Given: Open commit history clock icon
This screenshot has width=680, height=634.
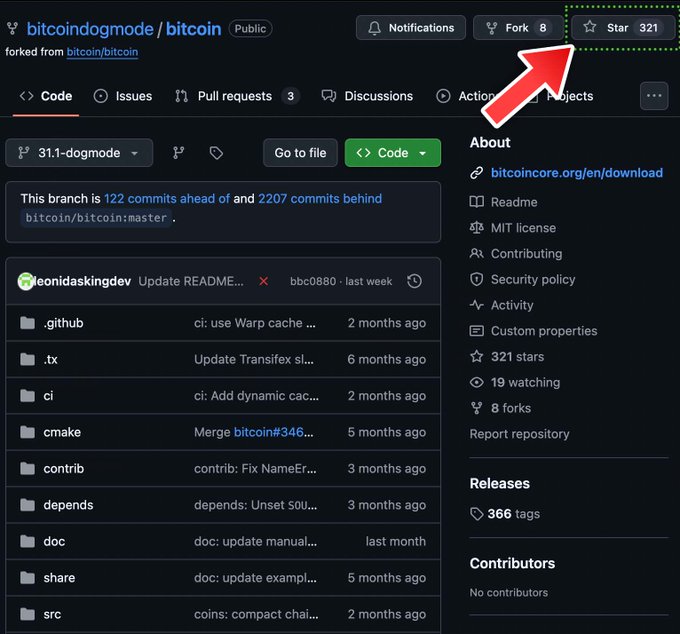Looking at the screenshot, I should click(415, 281).
